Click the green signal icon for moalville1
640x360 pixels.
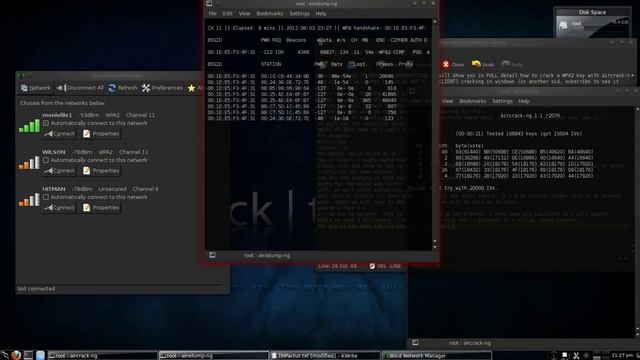pos(29,126)
